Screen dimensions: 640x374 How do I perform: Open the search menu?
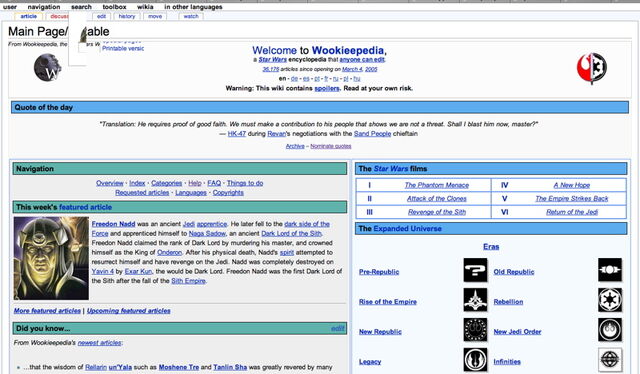tap(81, 7)
